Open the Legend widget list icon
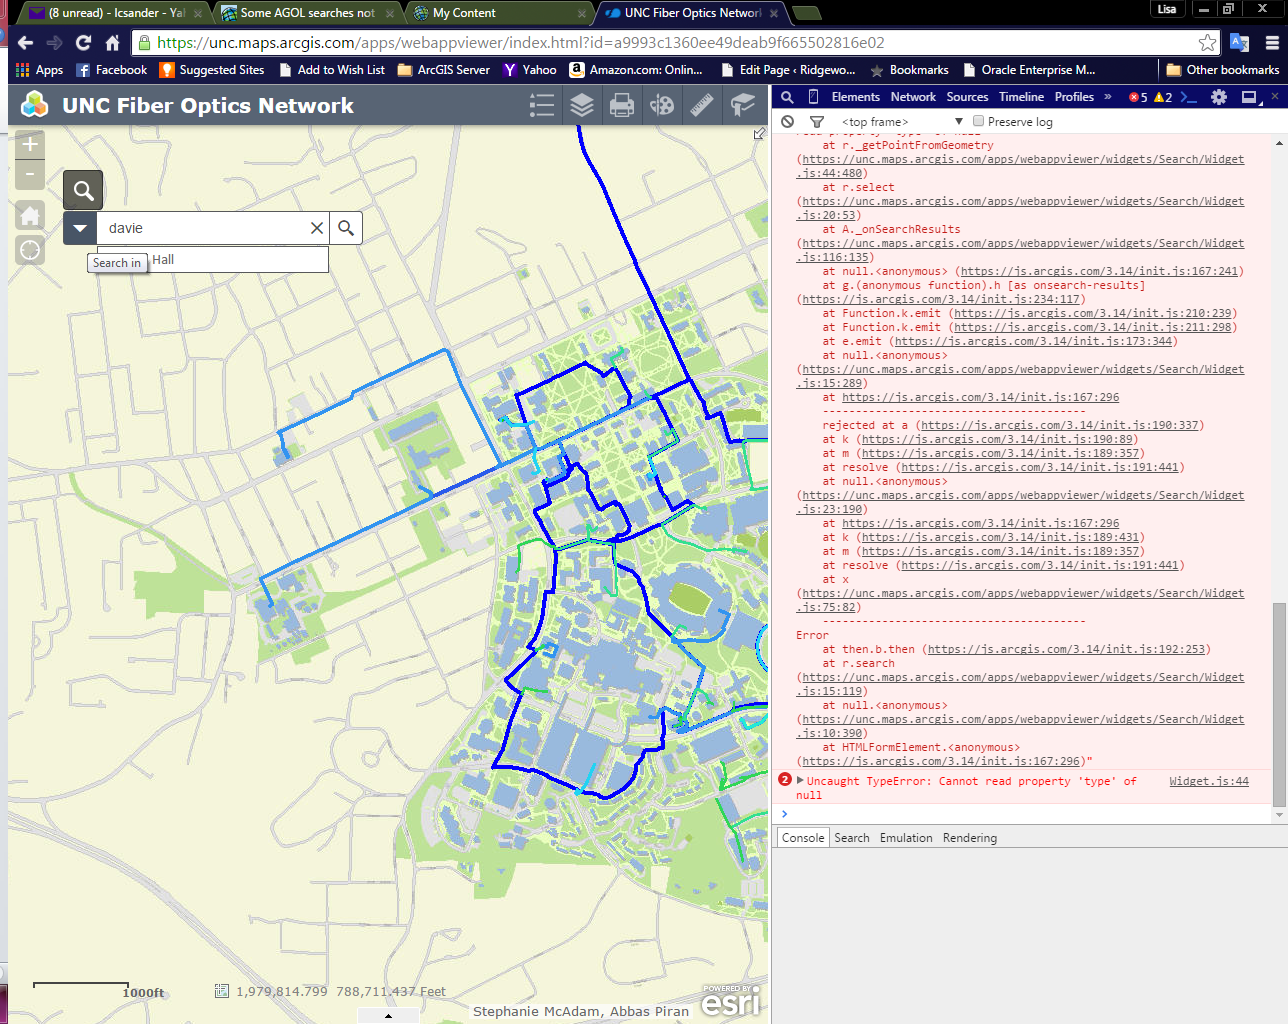This screenshot has width=1288, height=1024. (x=542, y=105)
